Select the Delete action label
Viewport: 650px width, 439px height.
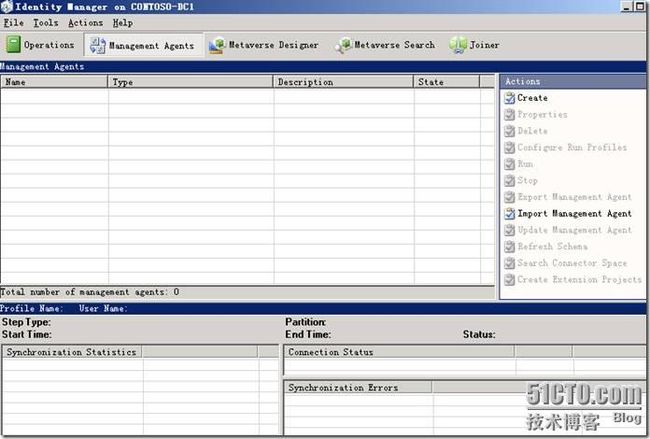tap(532, 131)
